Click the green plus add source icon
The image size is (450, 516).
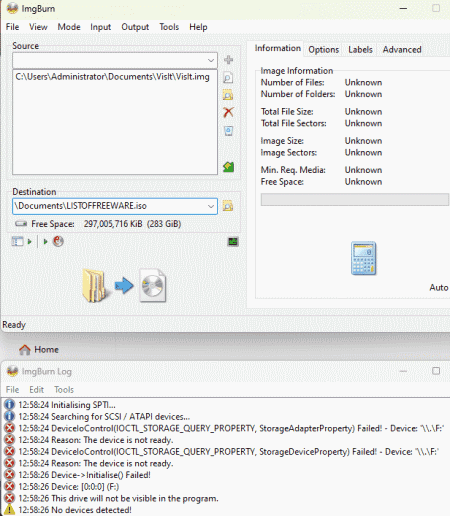coord(228,60)
